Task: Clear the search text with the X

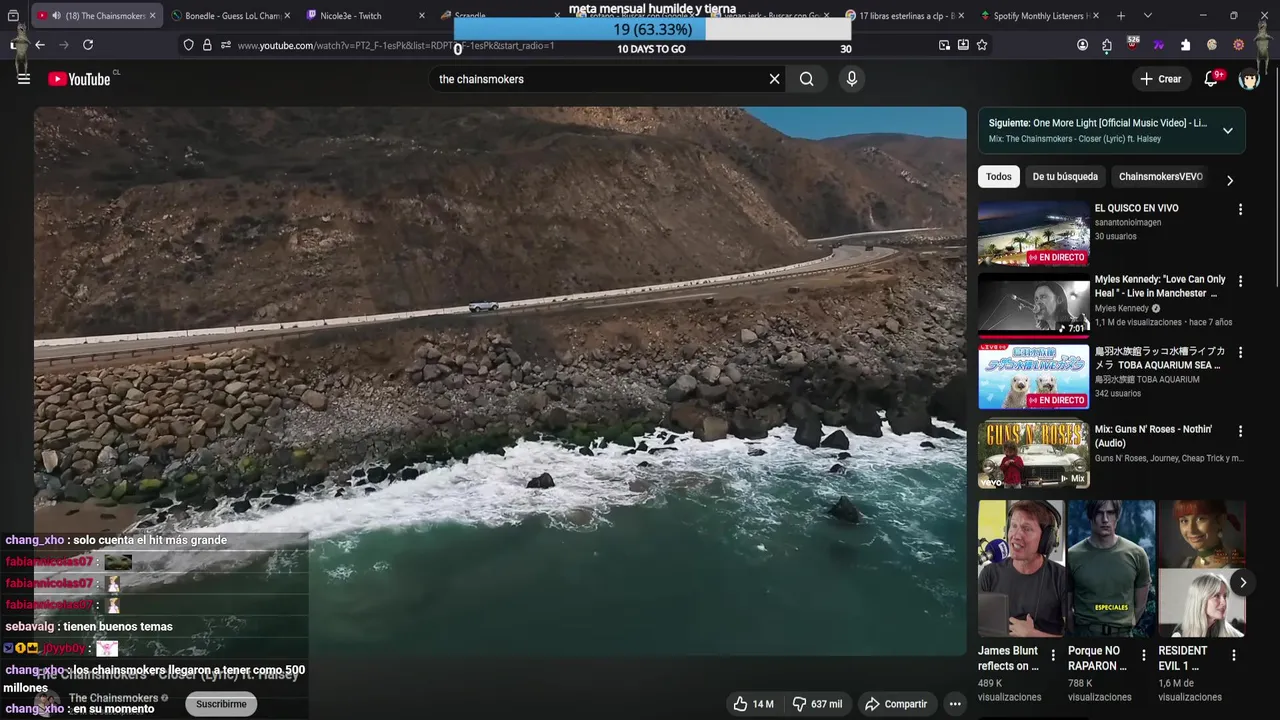Action: click(x=774, y=79)
